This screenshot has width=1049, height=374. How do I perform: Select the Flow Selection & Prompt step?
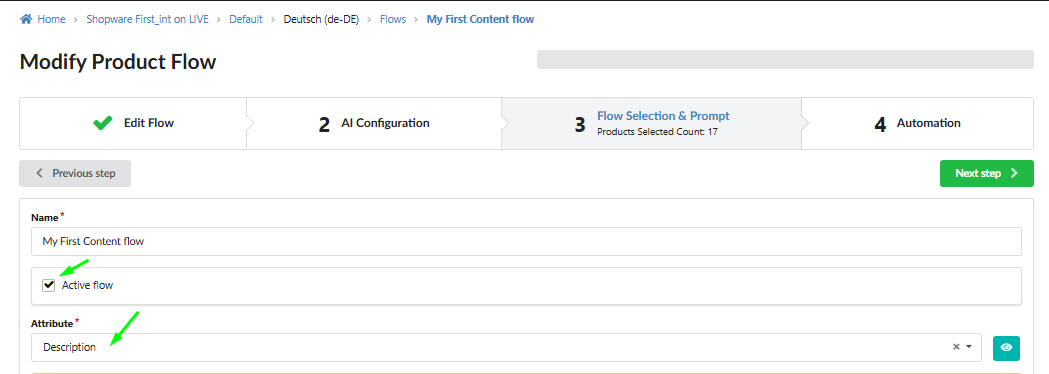click(x=651, y=123)
